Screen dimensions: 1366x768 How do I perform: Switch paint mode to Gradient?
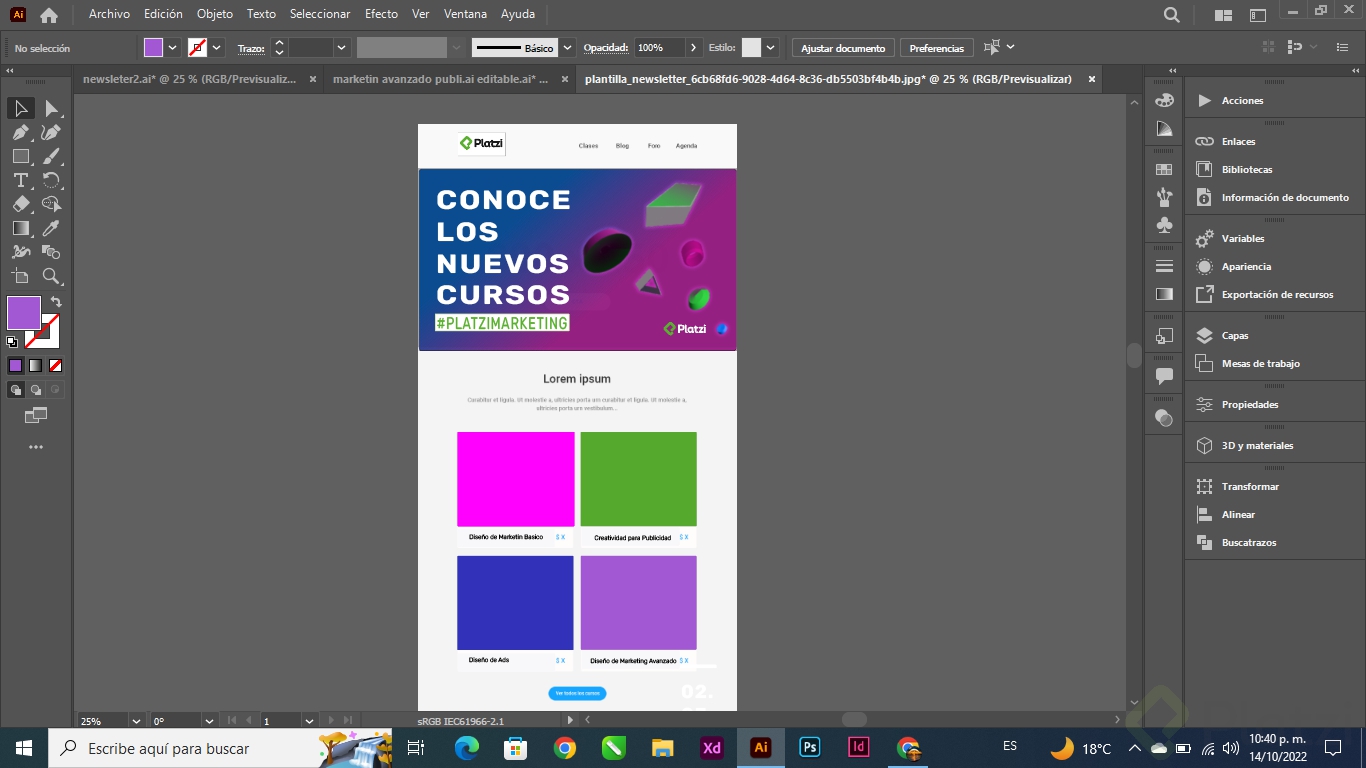pyautogui.click(x=35, y=366)
